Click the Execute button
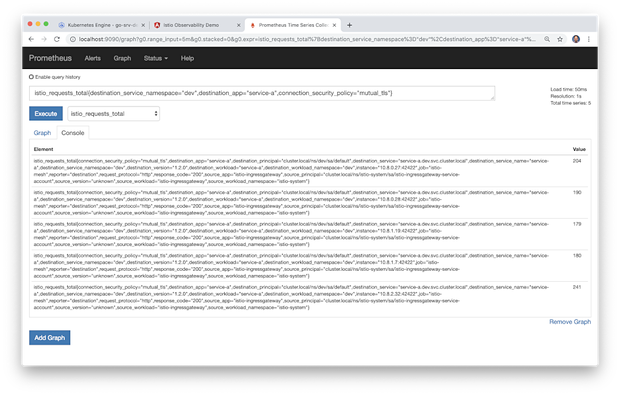620x395 pixels. pos(46,113)
